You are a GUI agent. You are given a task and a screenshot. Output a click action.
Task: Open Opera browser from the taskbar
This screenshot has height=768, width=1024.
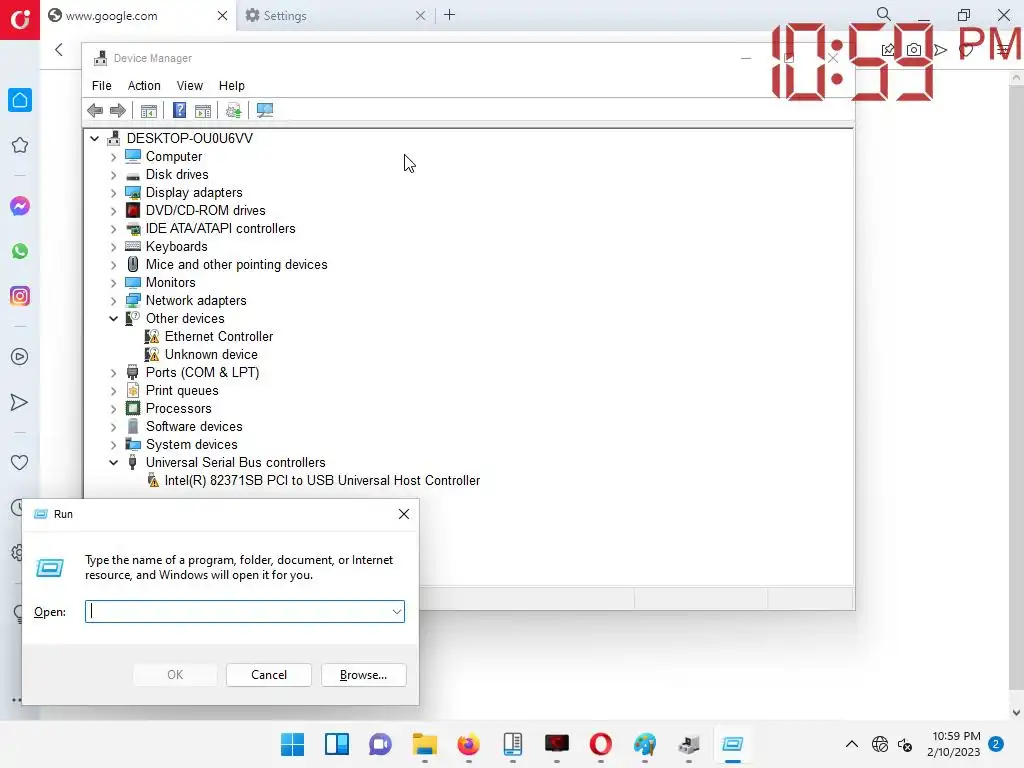[601, 744]
